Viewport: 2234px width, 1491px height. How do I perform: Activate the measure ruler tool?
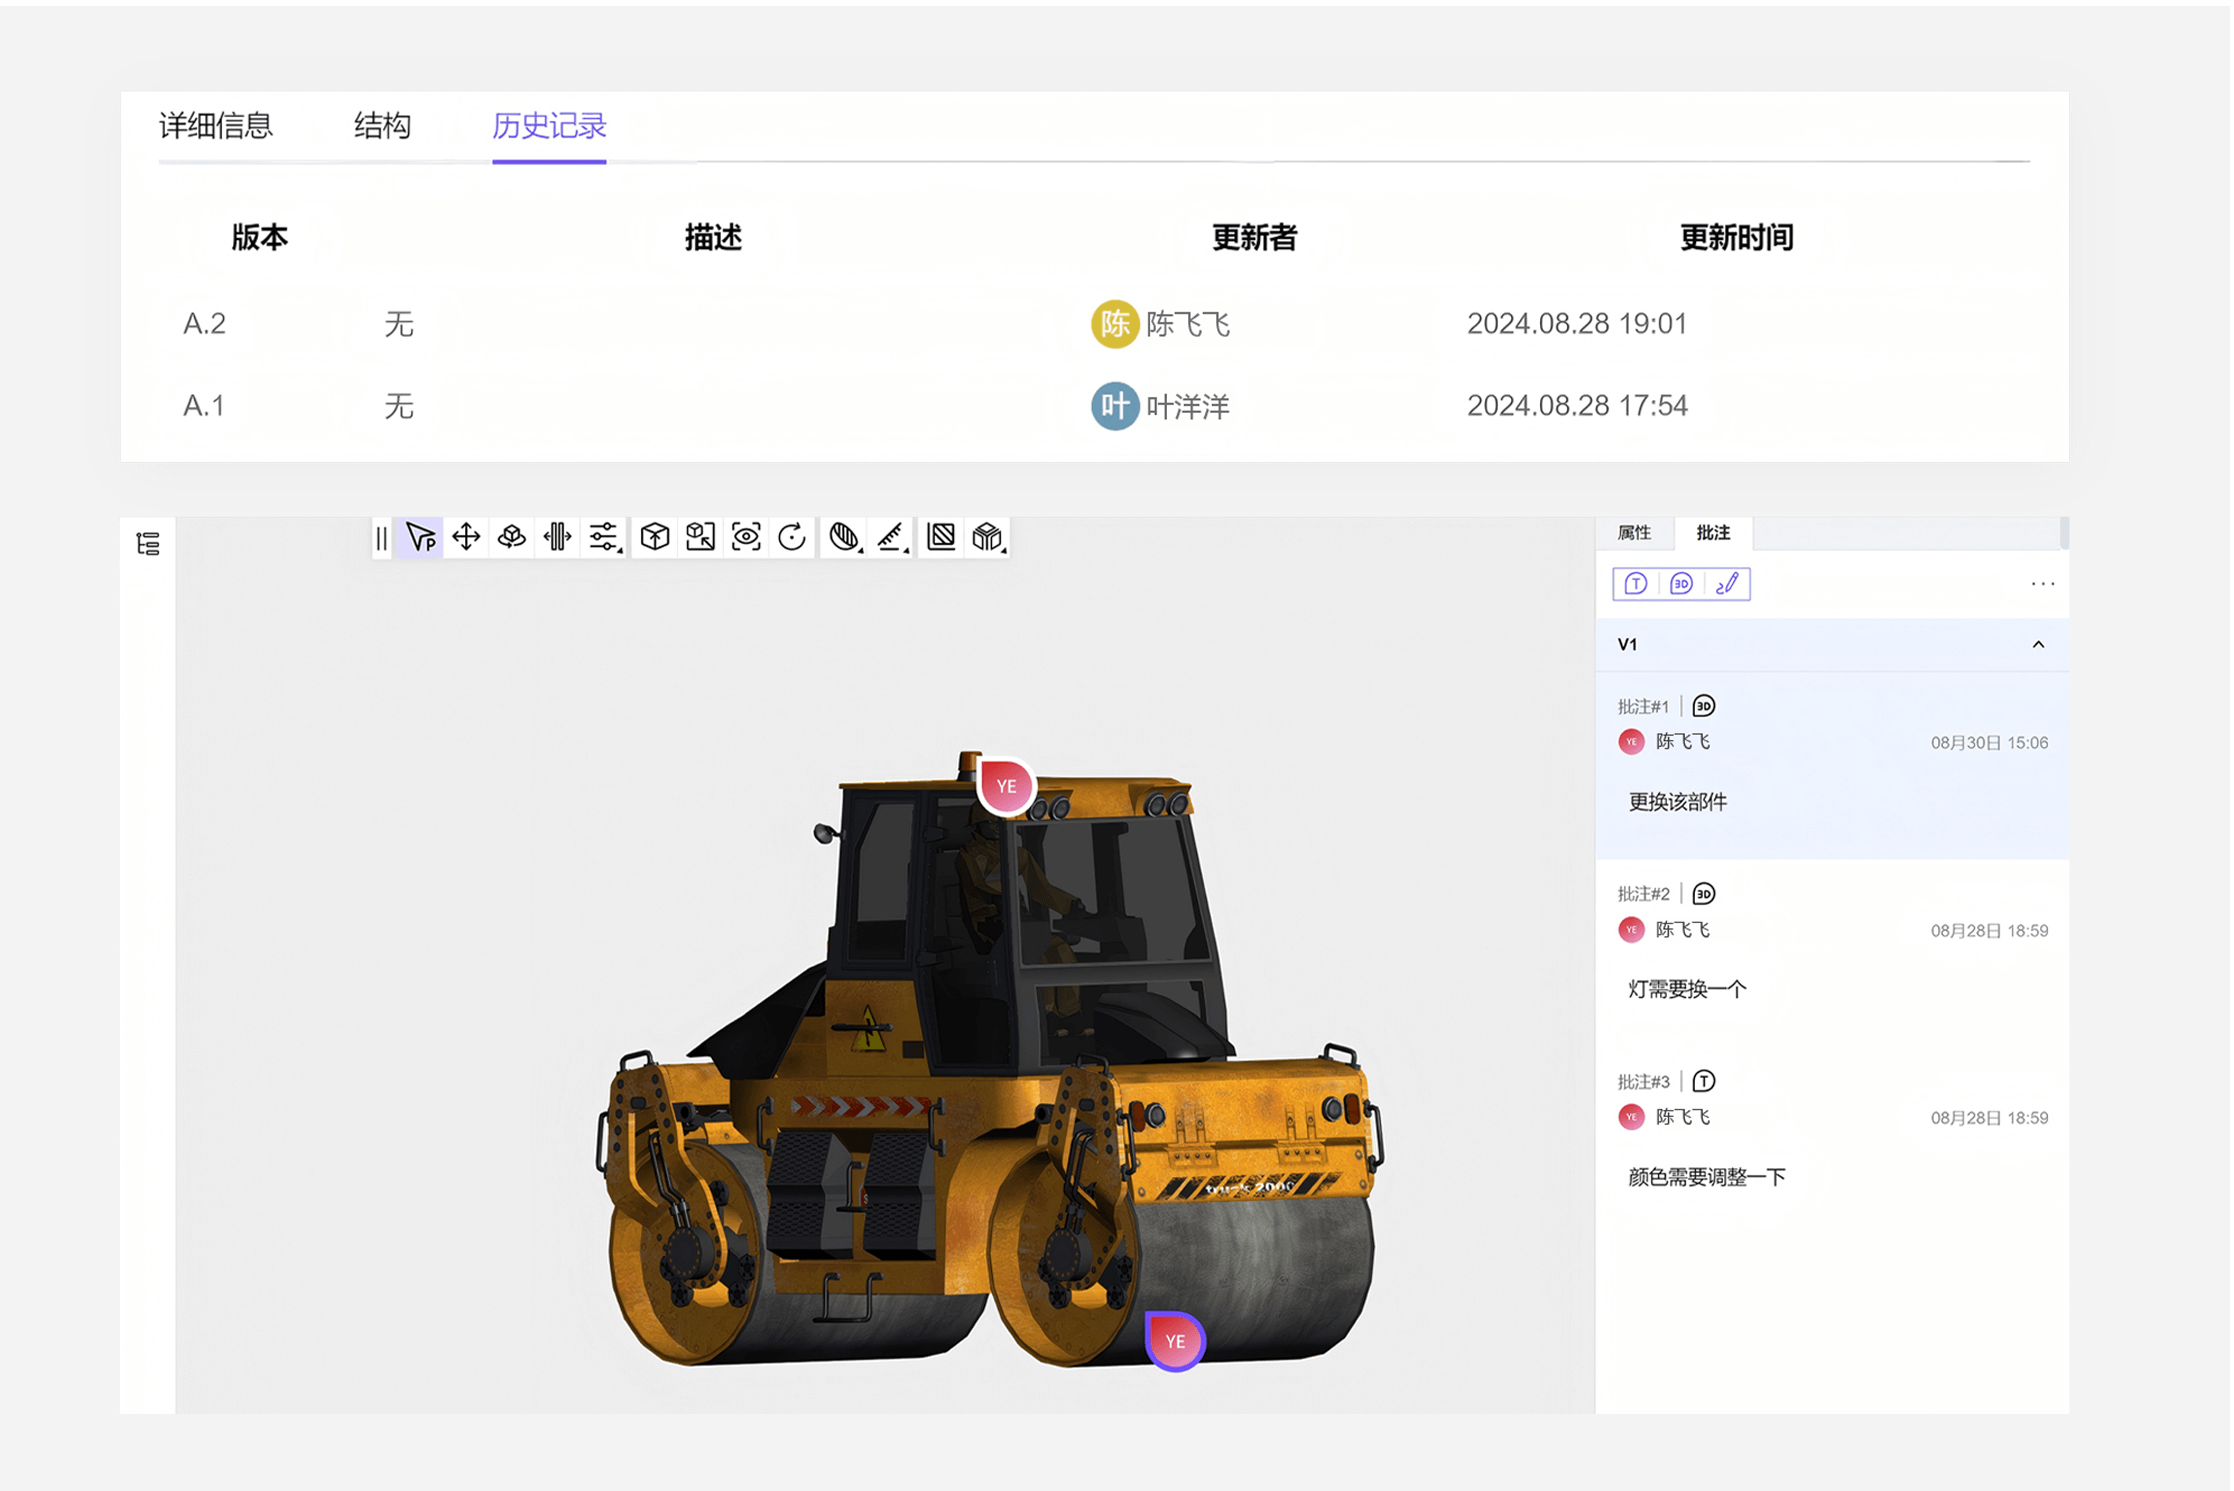(891, 537)
